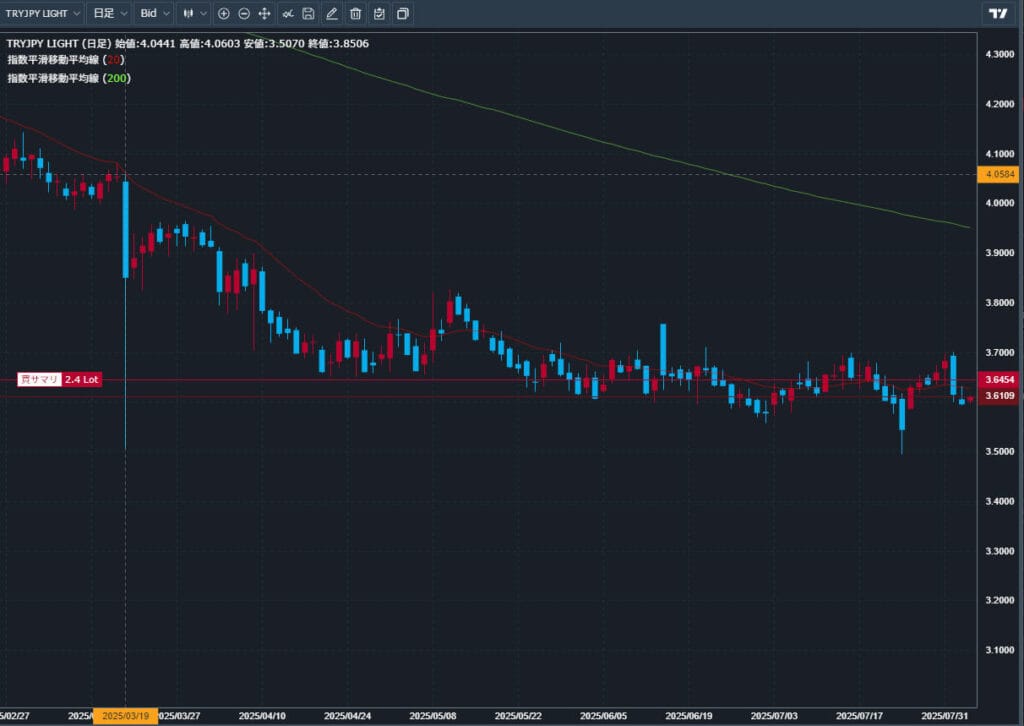Click the 指数平滑移動平均線 (20) indicator label

coord(65,60)
